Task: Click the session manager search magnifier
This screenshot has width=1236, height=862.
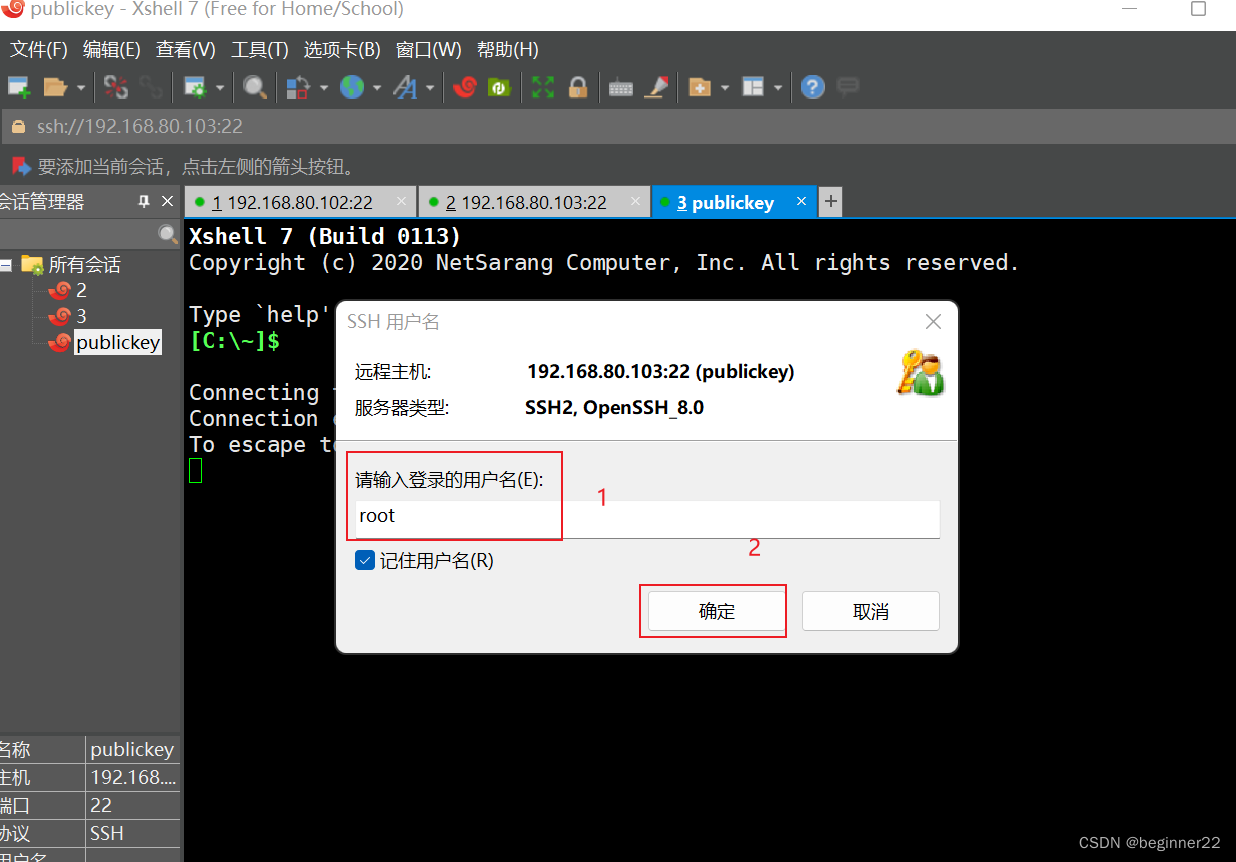Action: [x=168, y=234]
